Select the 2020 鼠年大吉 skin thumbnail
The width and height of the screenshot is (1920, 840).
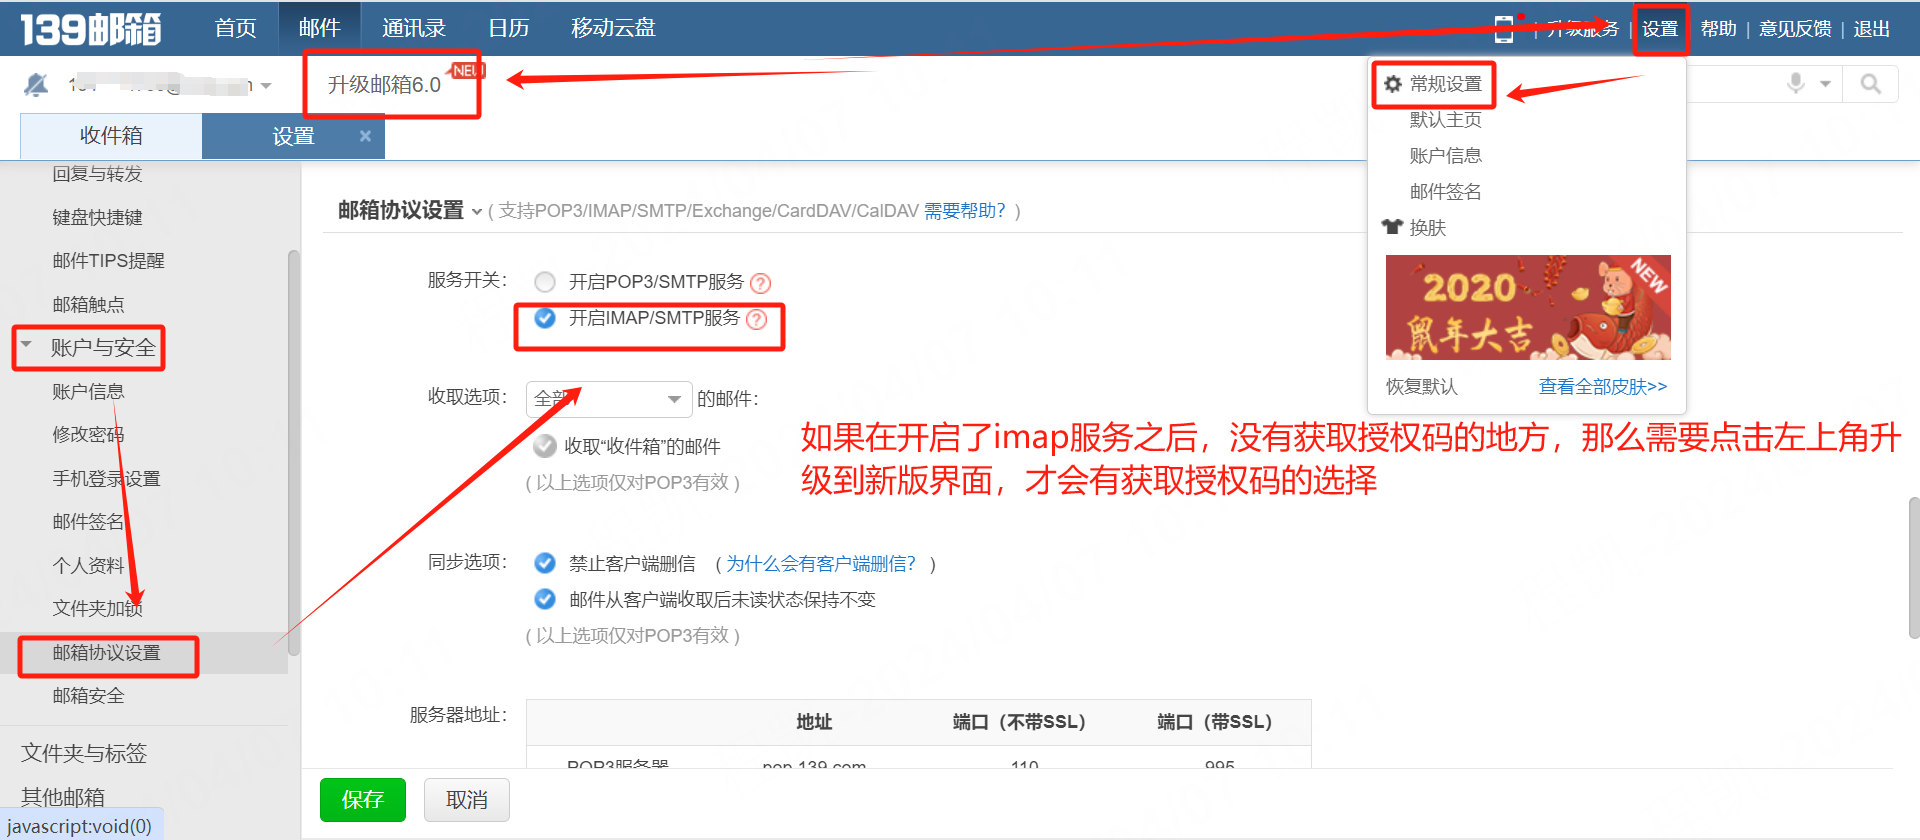point(1528,307)
